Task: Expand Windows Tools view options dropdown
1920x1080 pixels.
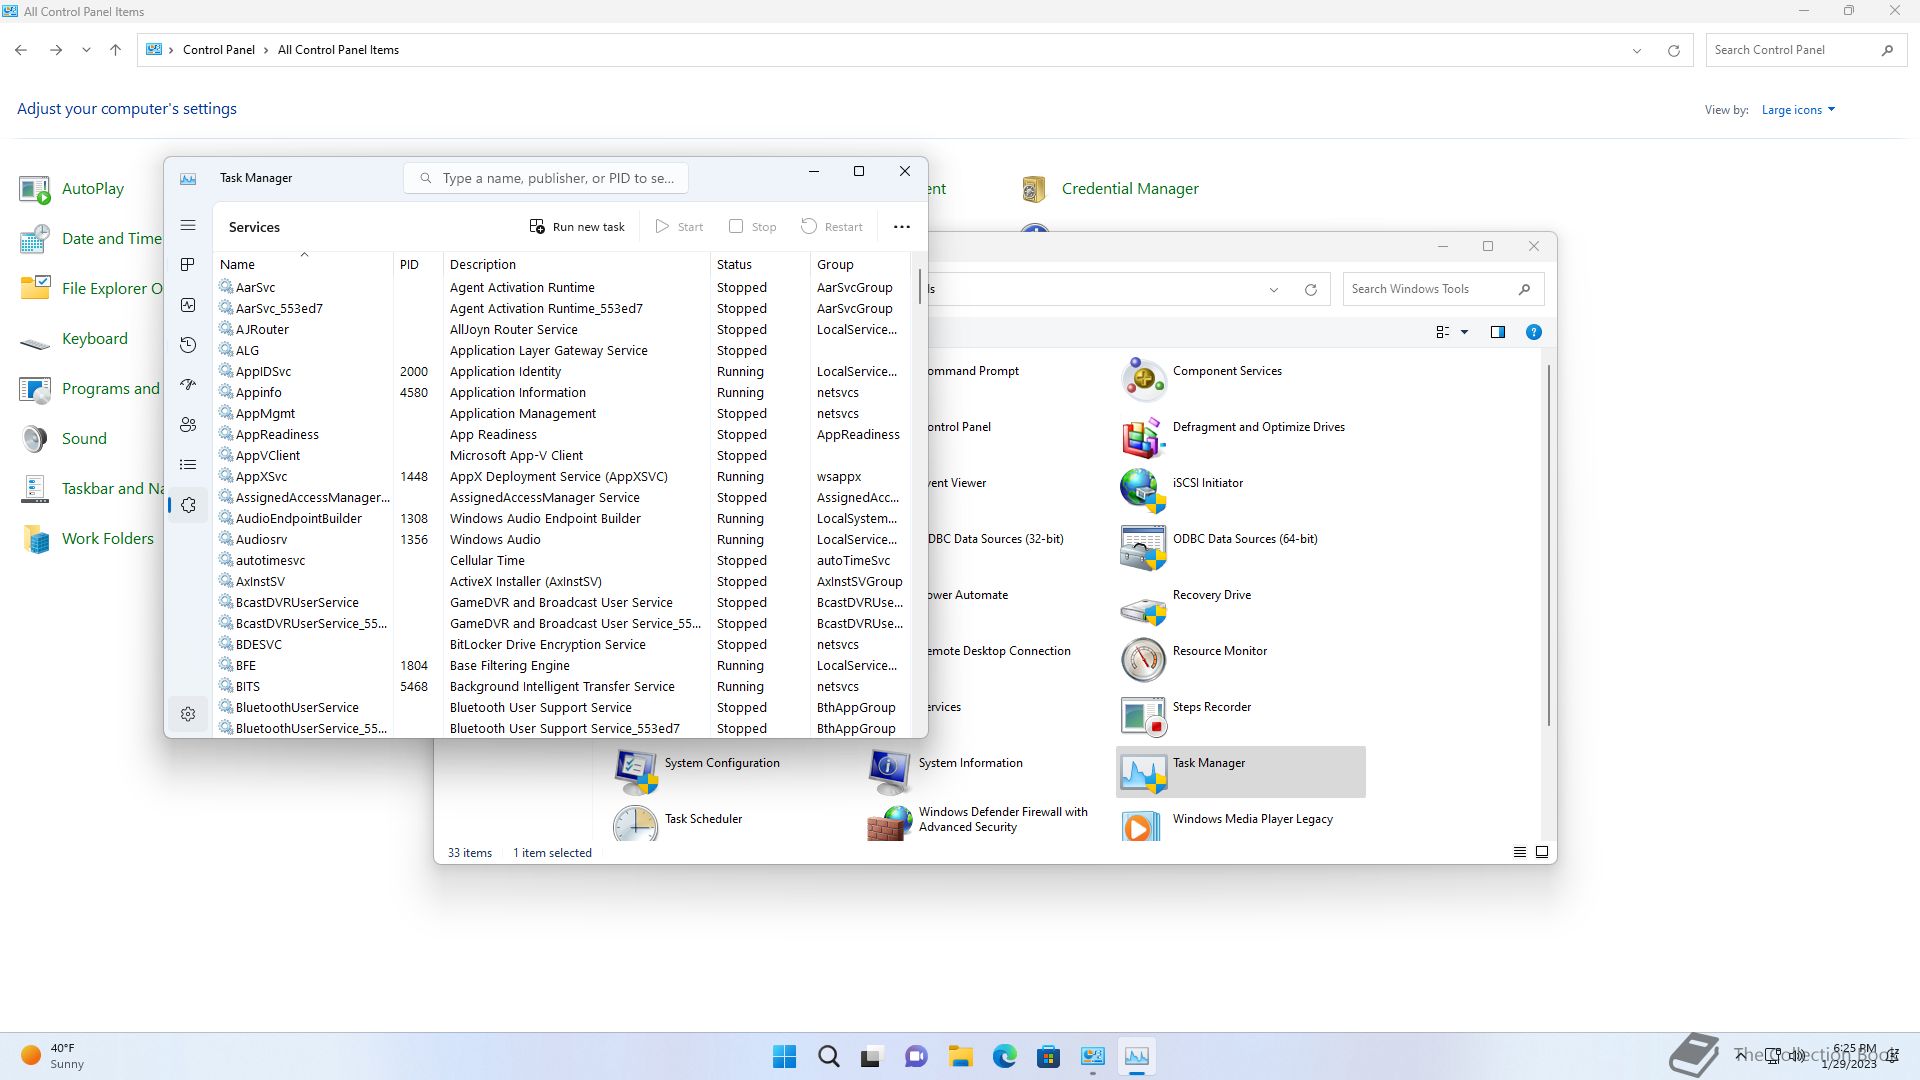Action: click(x=1464, y=332)
